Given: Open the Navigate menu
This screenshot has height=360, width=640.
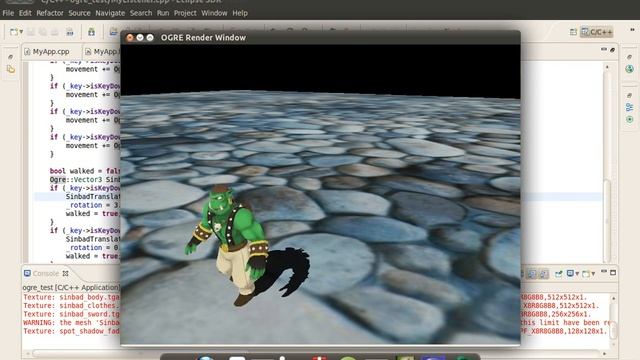Looking at the screenshot, I should click(x=110, y=13).
